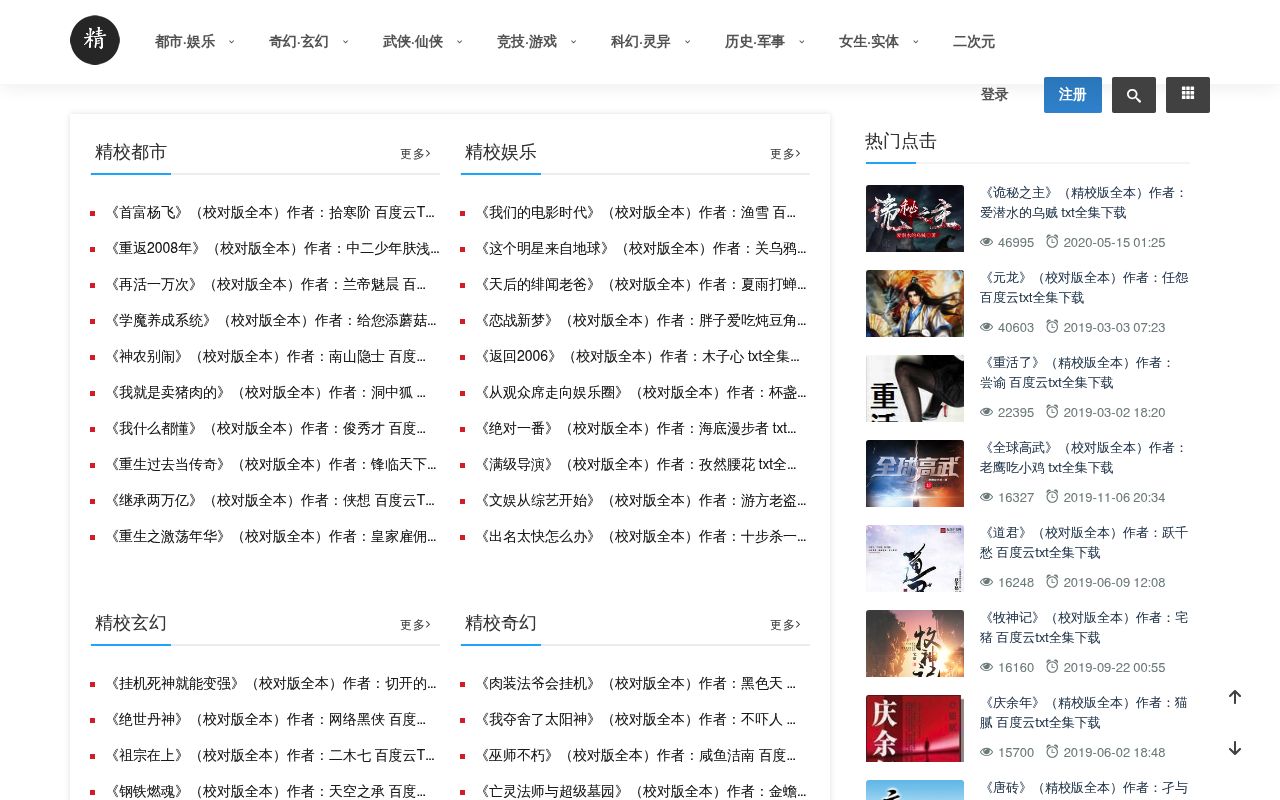1280x800 pixels.
Task: Expand the 历史·军事 dropdown arrow
Action: (x=801, y=42)
